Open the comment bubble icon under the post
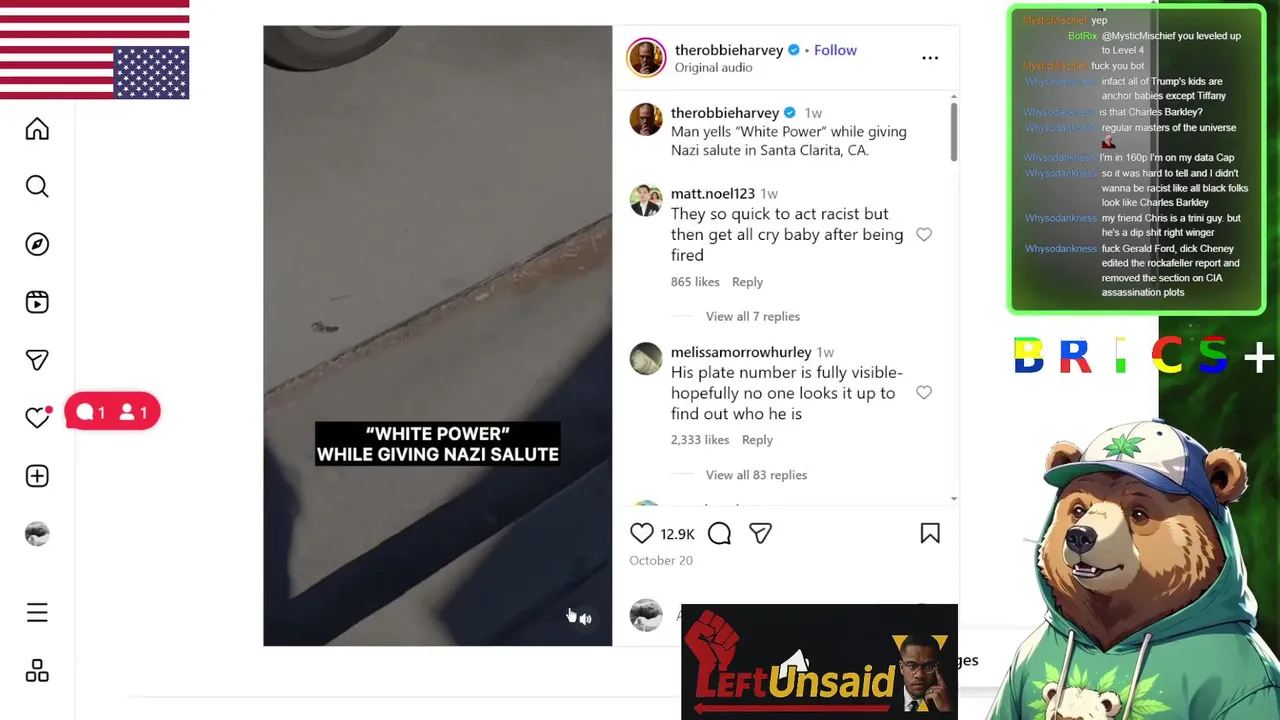Viewport: 1280px width, 720px height. point(719,534)
